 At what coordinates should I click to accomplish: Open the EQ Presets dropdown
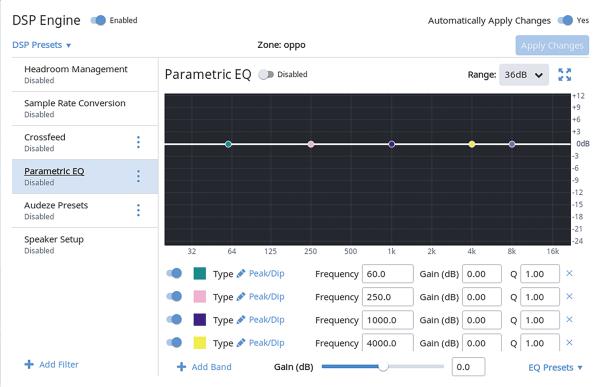(x=555, y=367)
